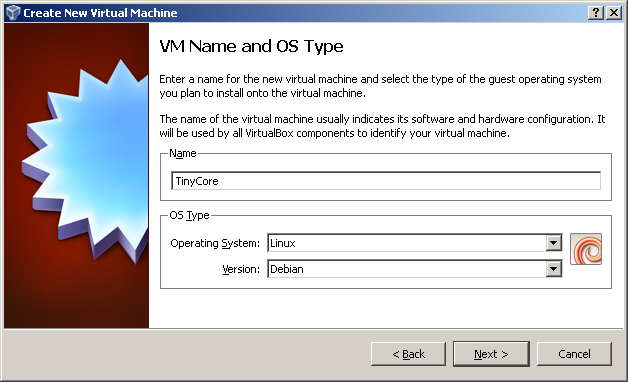Expand the Operating System dropdown arrow
The image size is (628, 382).
pos(554,243)
